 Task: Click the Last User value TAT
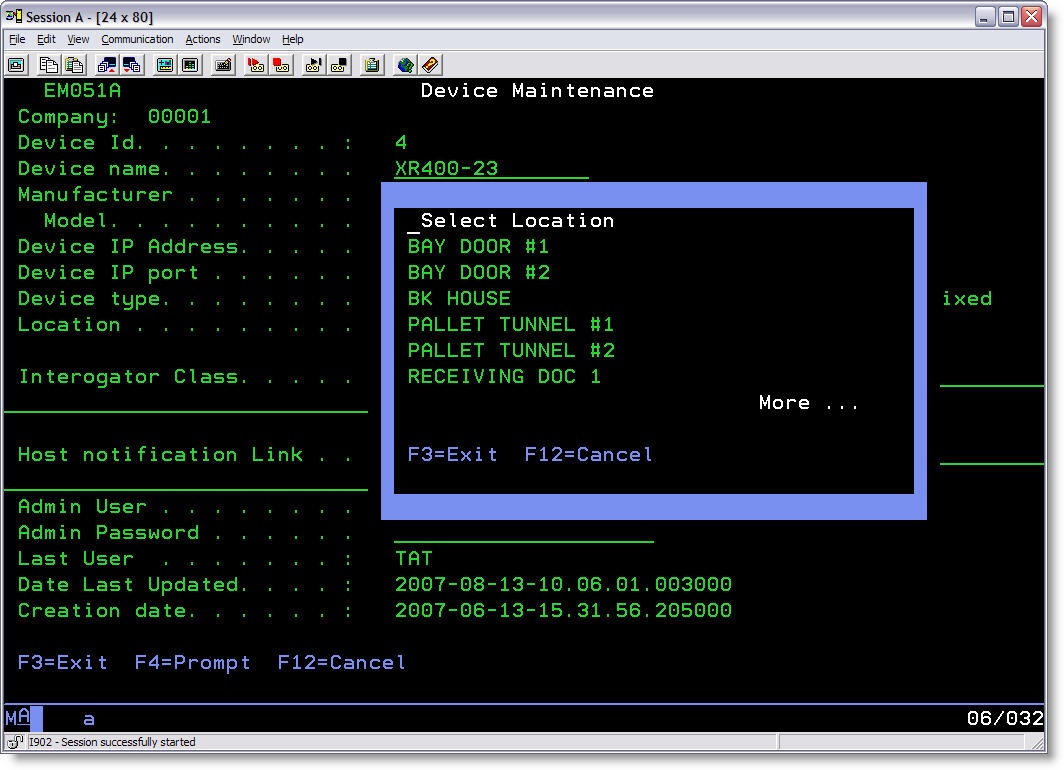pos(413,558)
